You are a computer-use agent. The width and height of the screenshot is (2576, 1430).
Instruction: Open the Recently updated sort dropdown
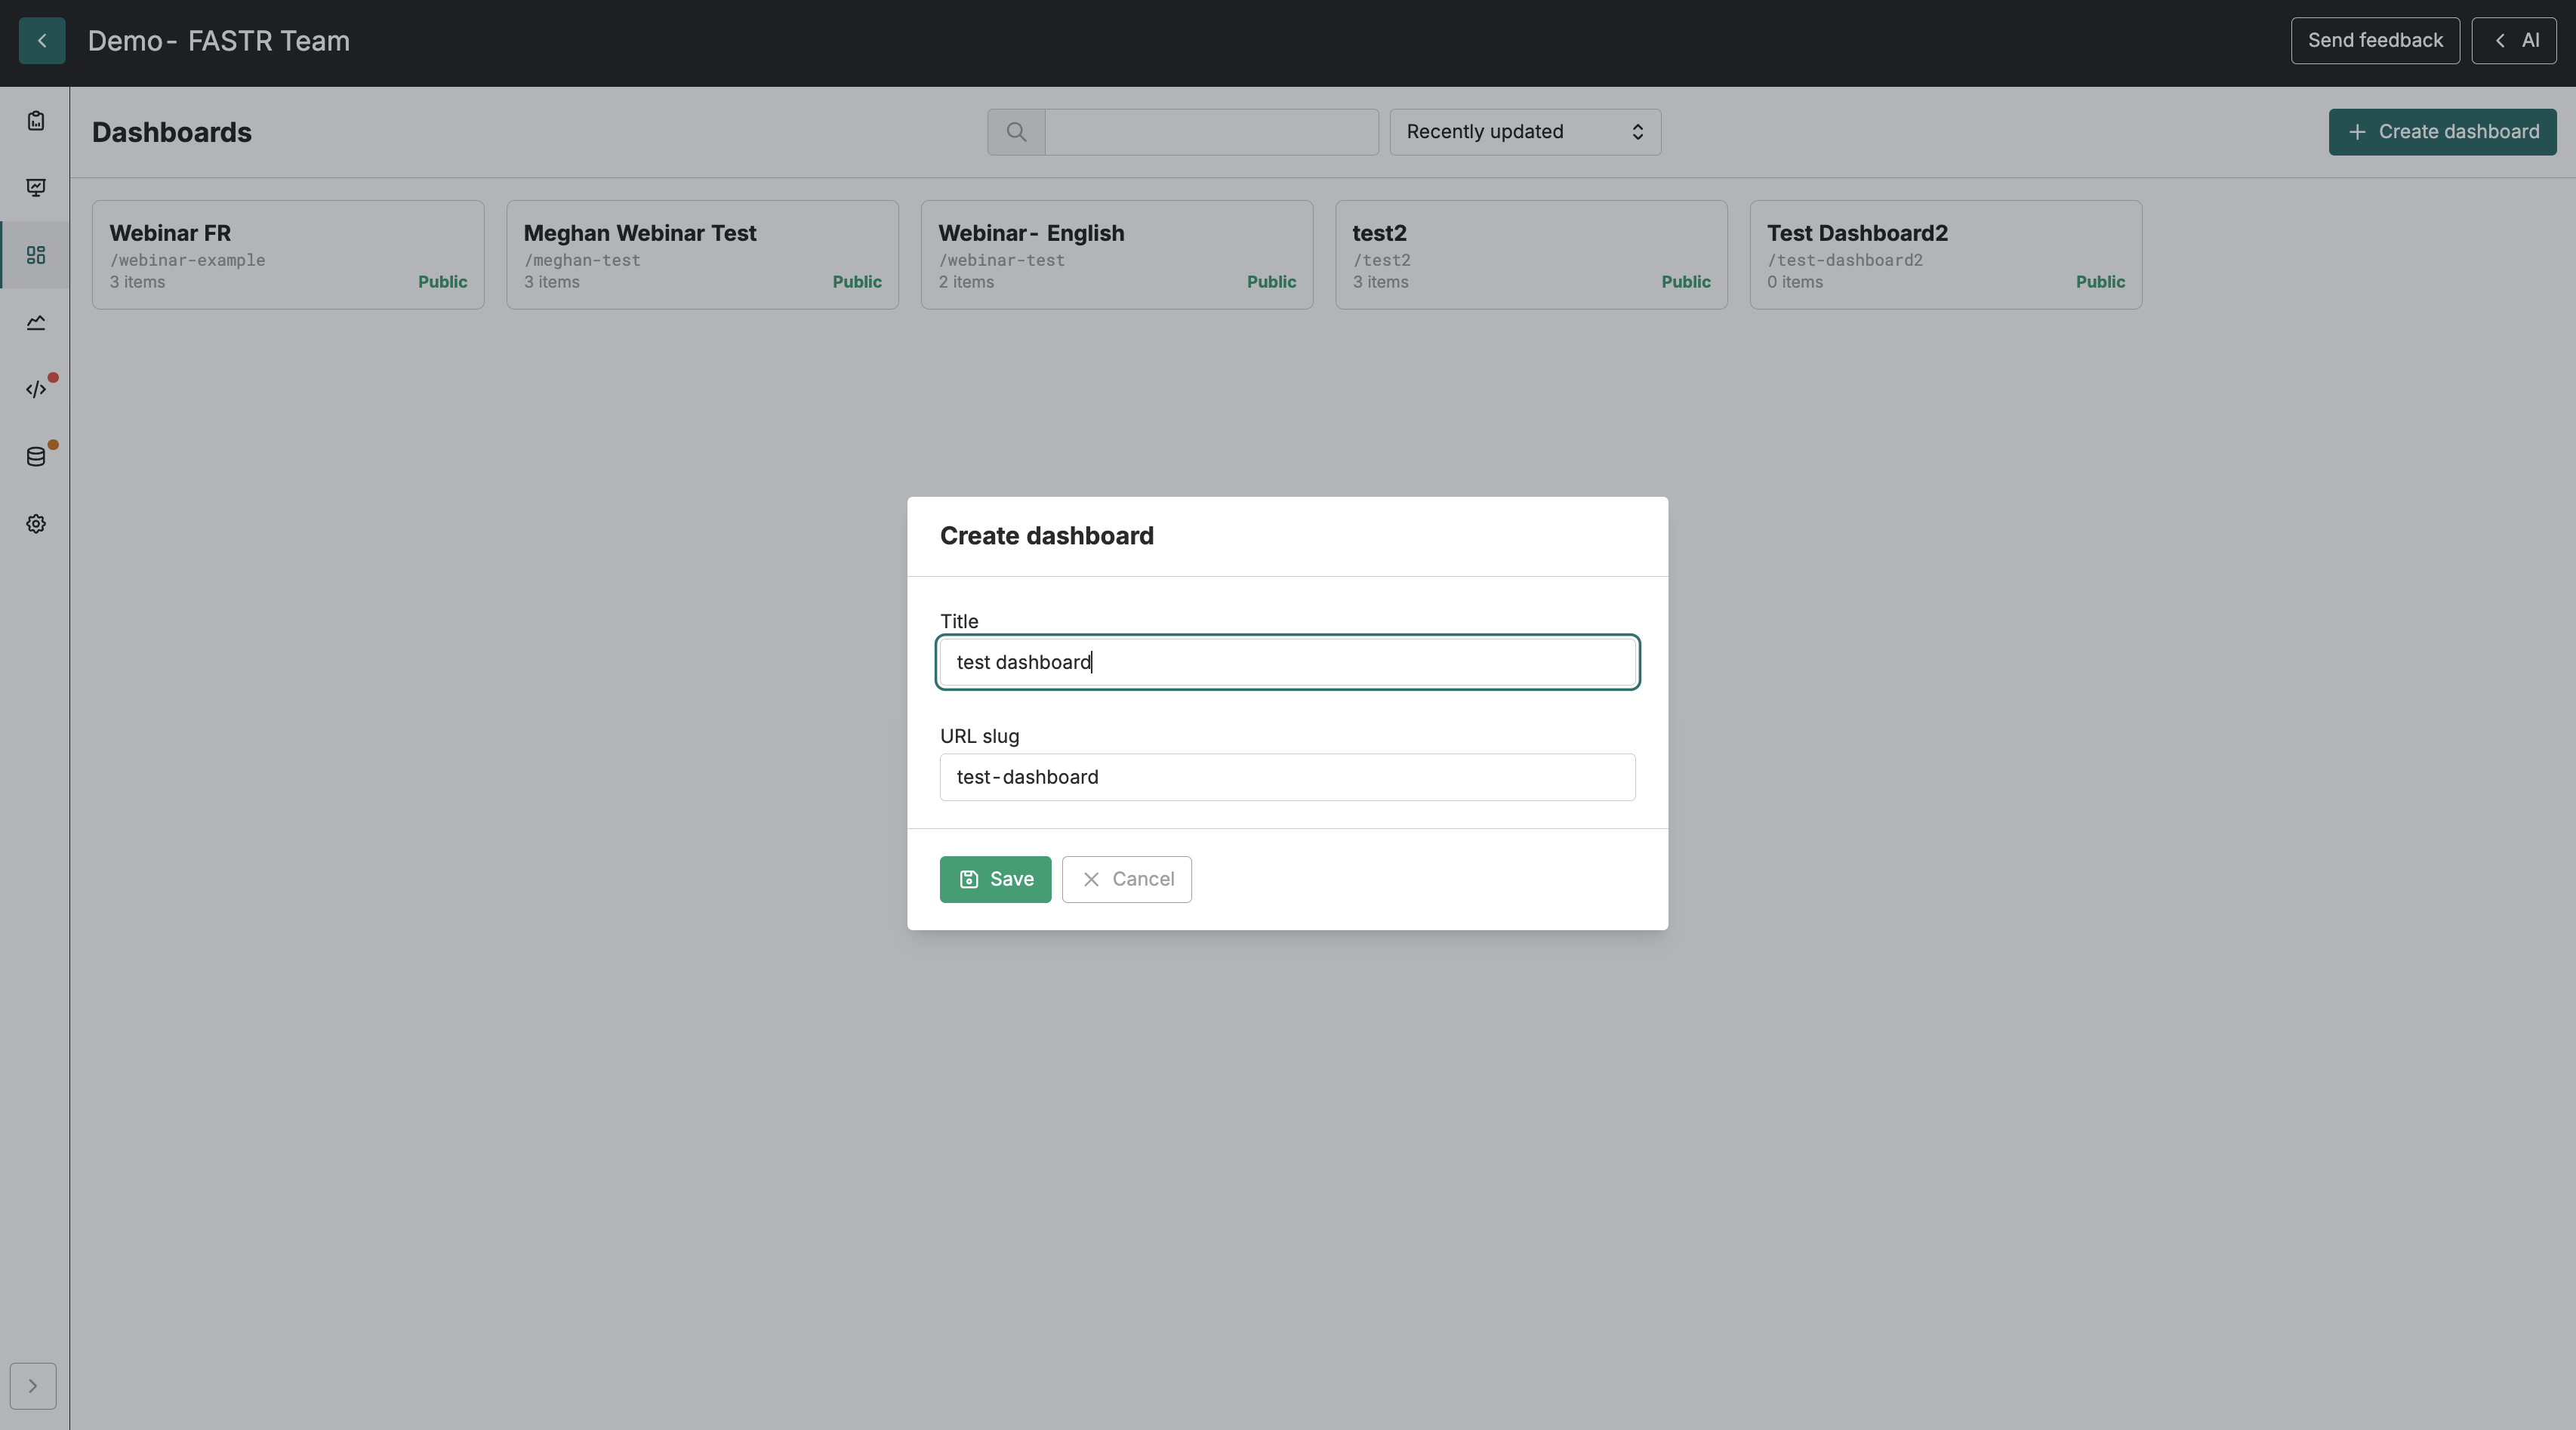tap(1525, 132)
